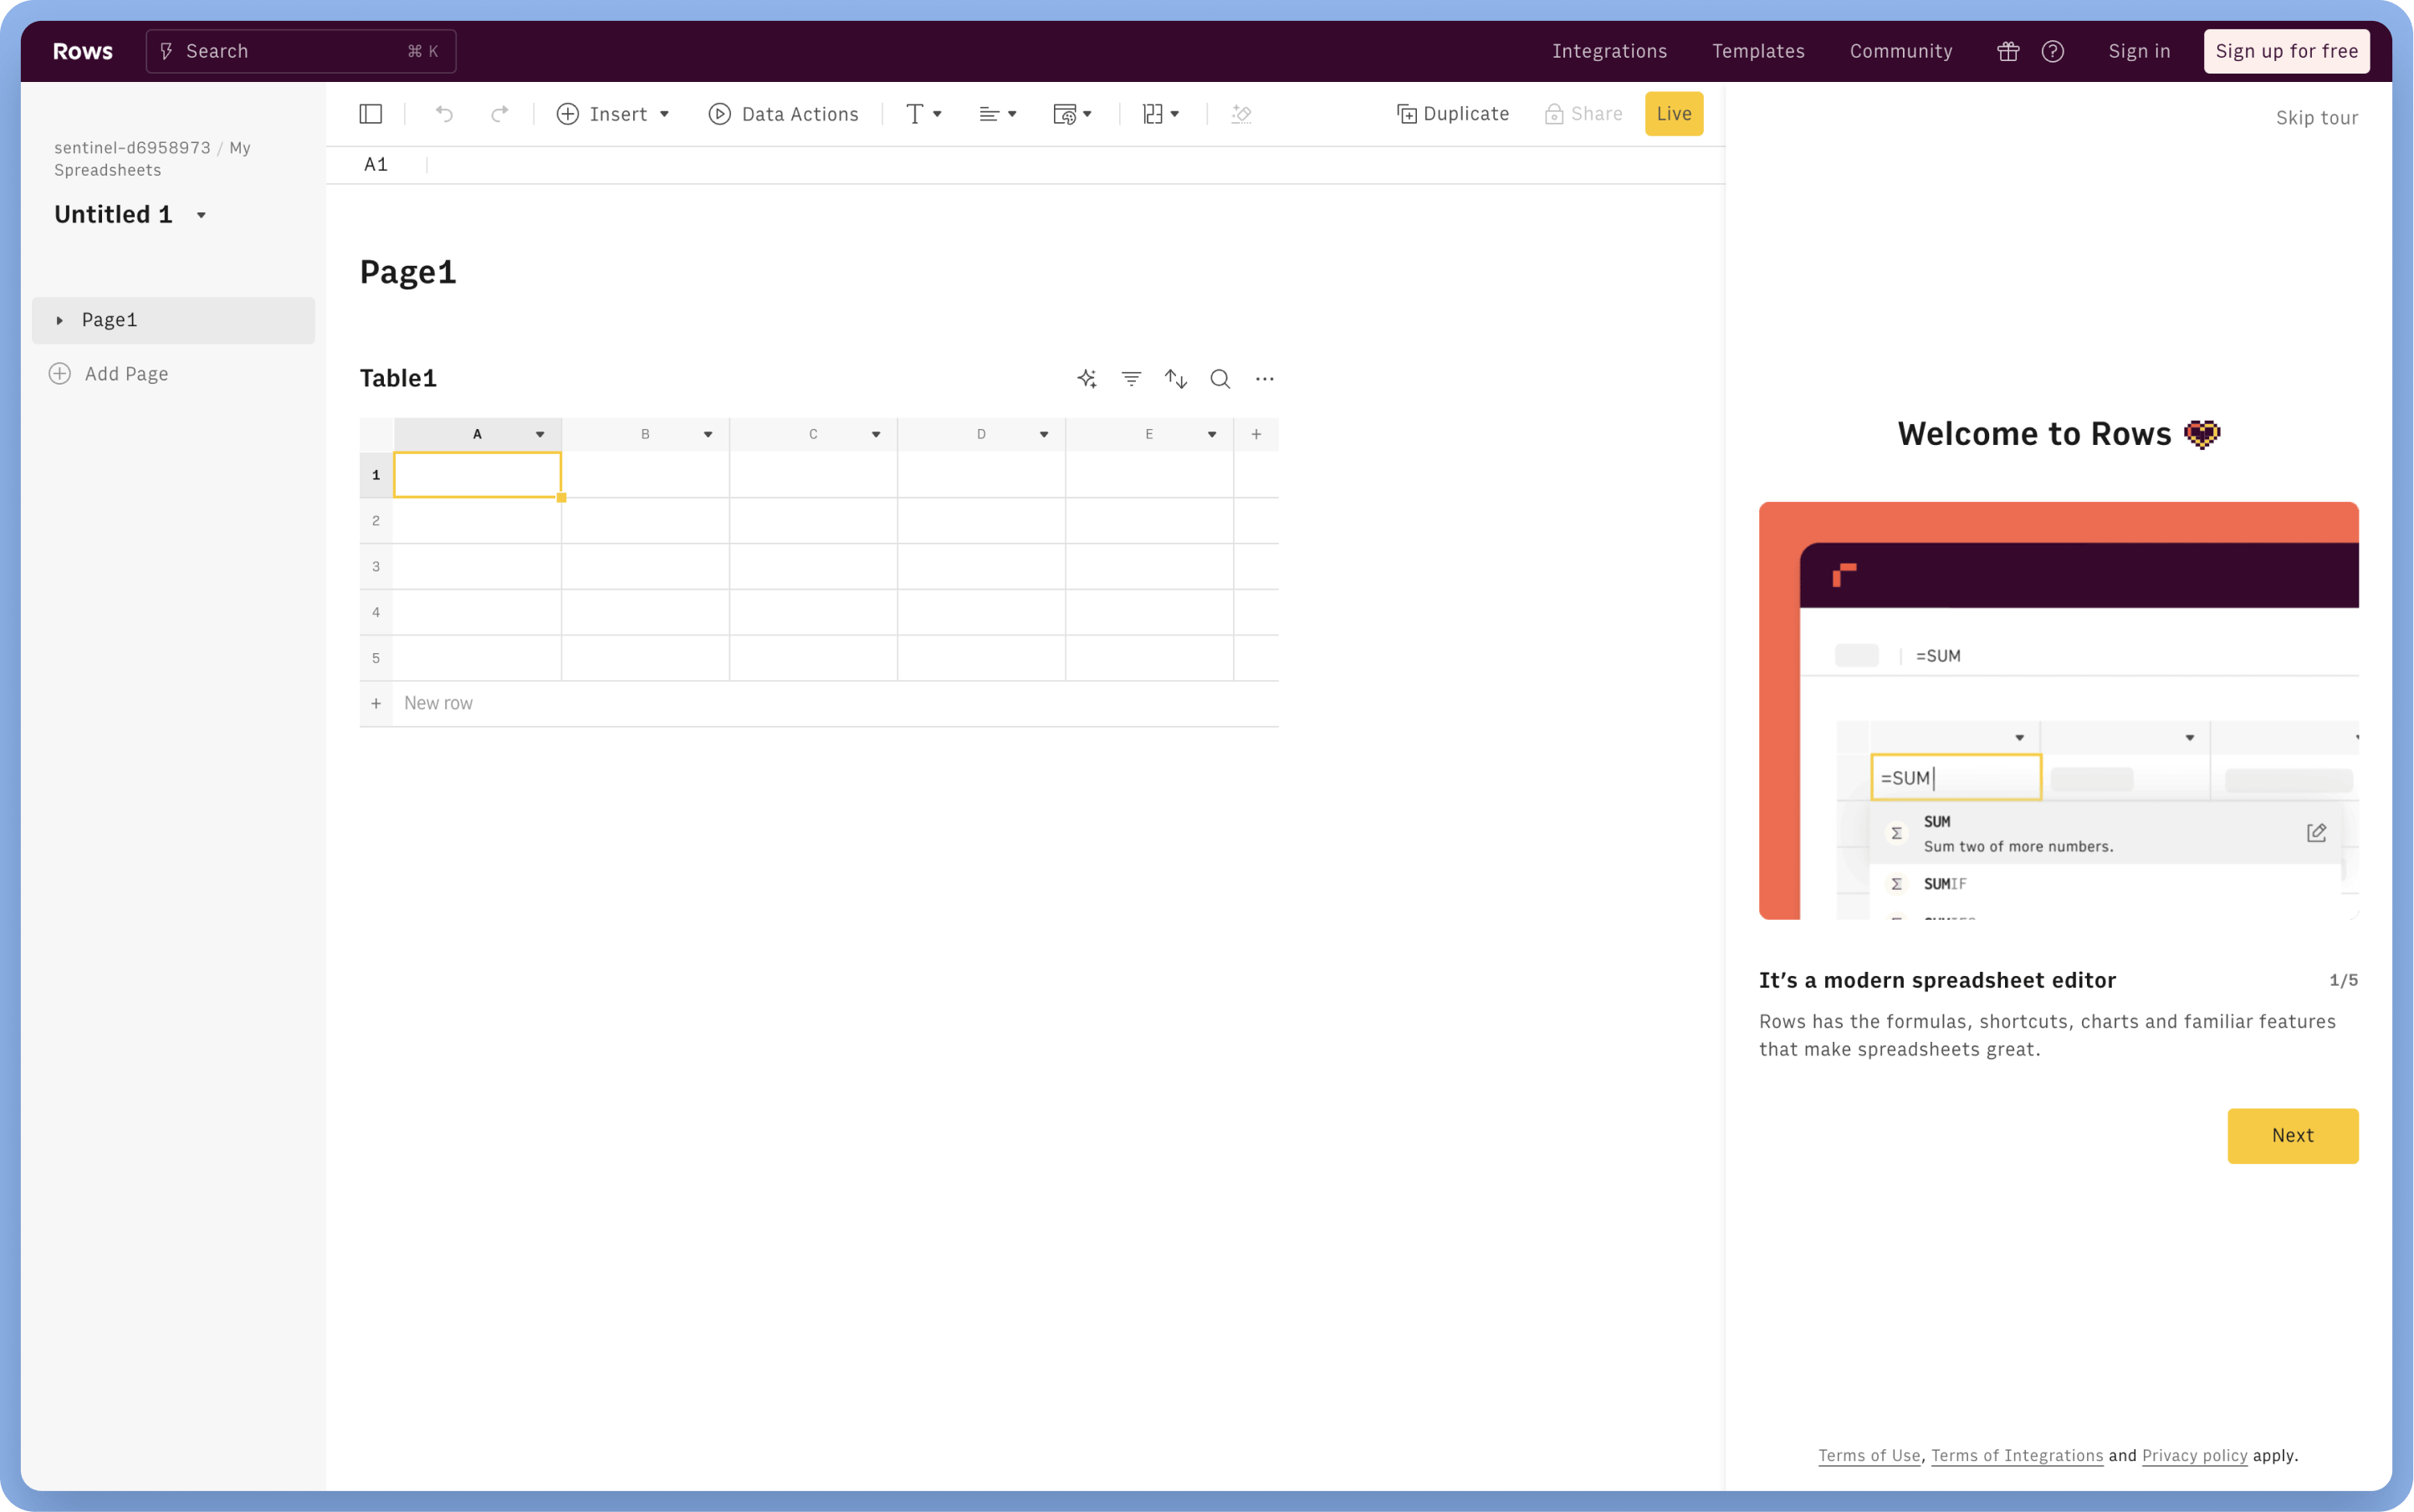Click the Duplicate button
2414x1512 pixels.
pos(1452,114)
